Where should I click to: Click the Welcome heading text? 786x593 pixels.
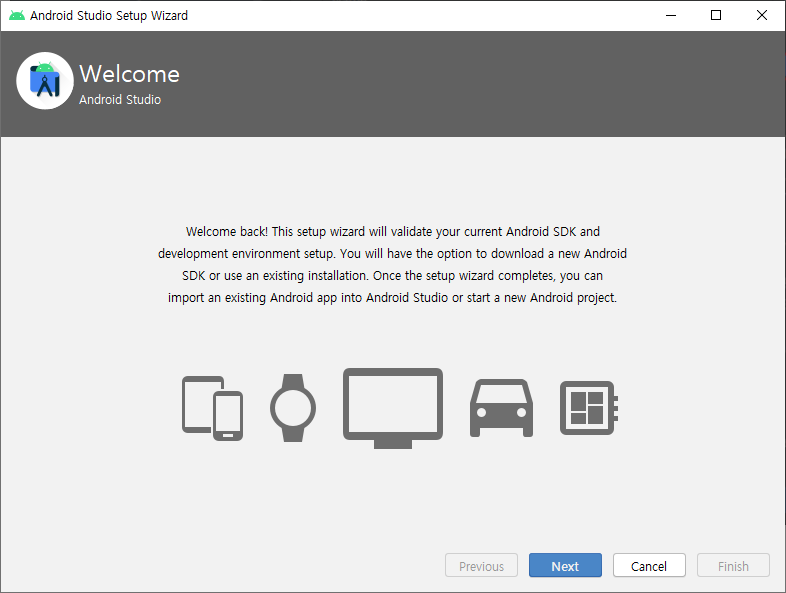(x=129, y=74)
